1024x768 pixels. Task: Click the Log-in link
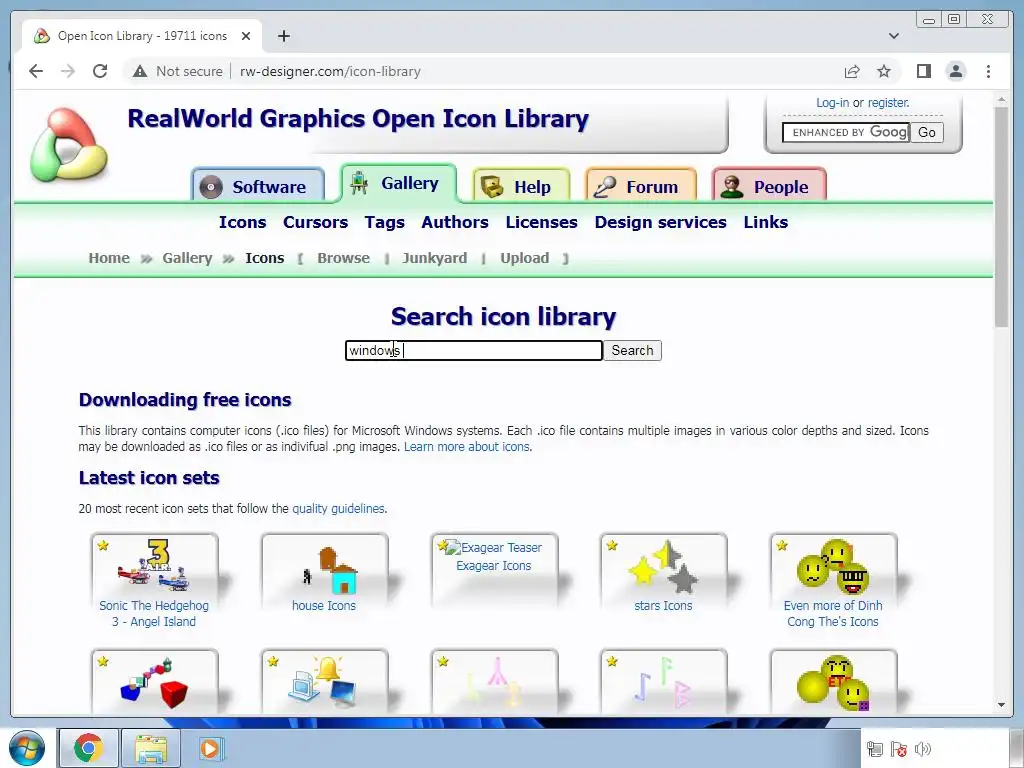click(x=833, y=103)
